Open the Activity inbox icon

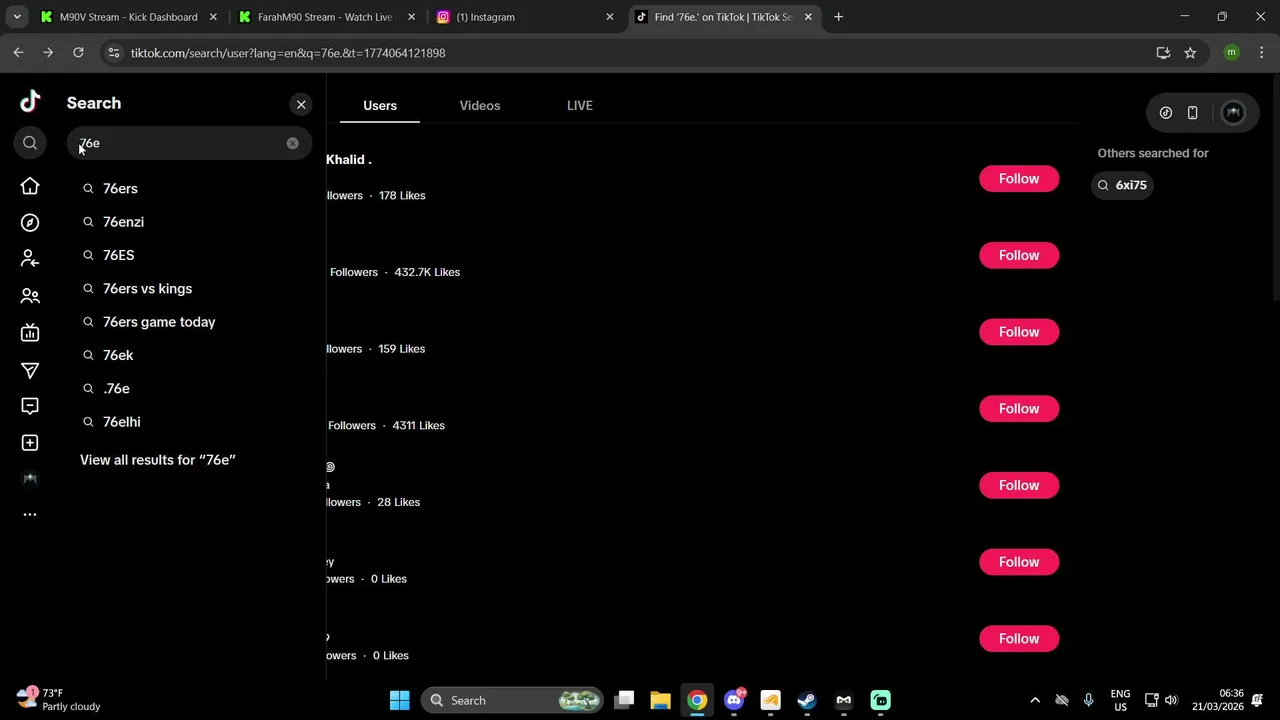tap(30, 406)
